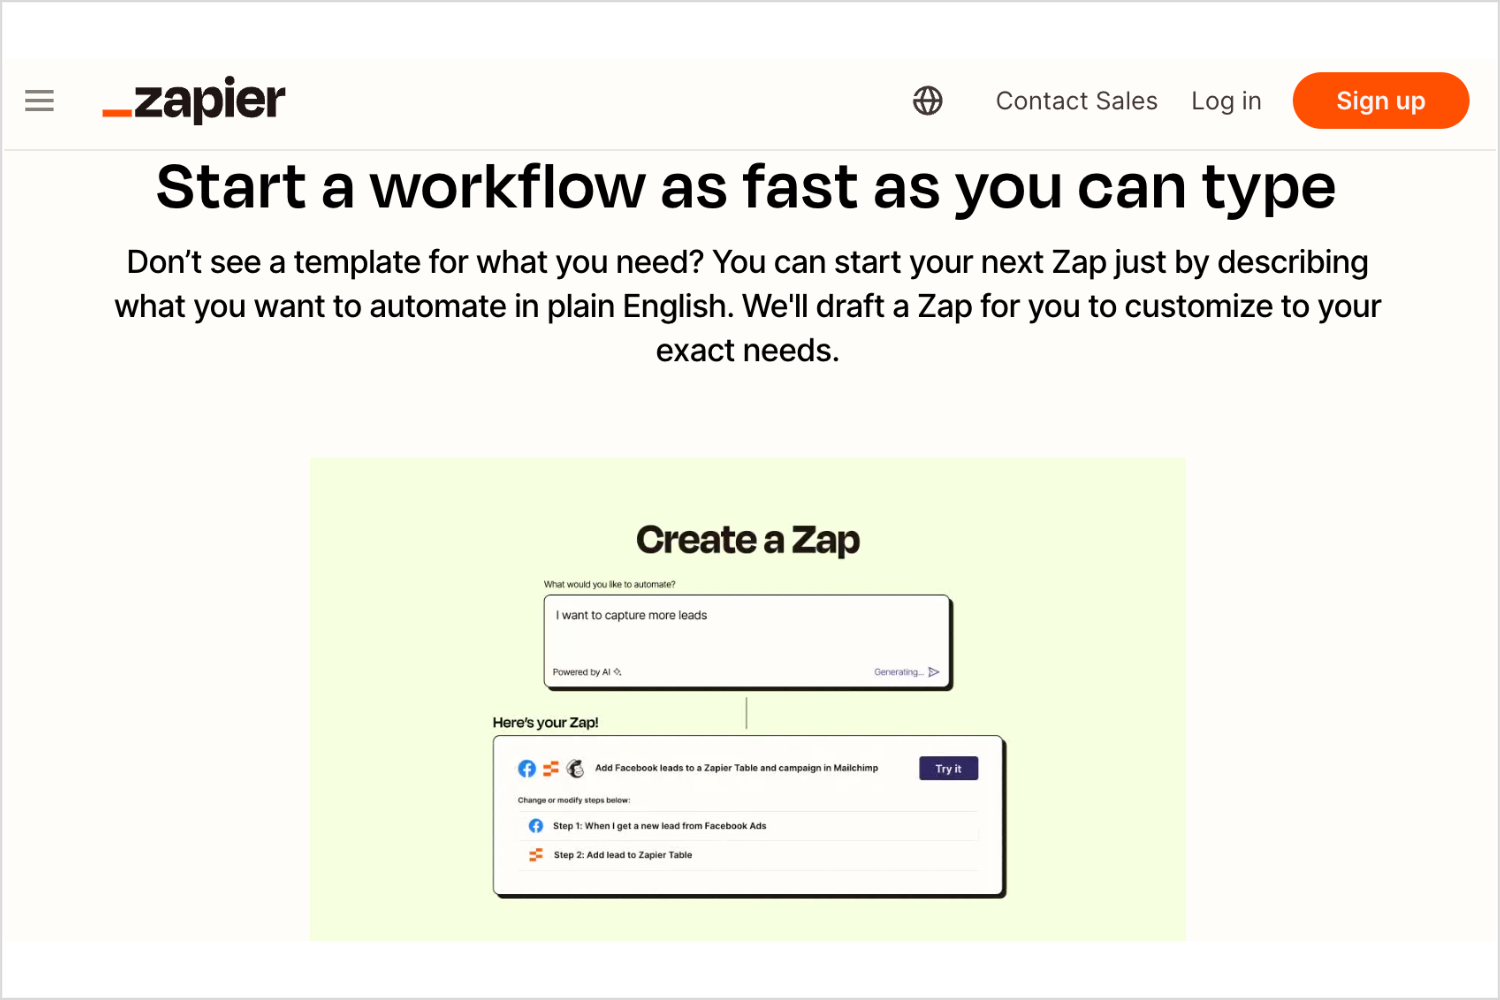Click 'Add Facebook leads to a Zapier Table' title
The image size is (1500, 1000).
click(x=736, y=768)
